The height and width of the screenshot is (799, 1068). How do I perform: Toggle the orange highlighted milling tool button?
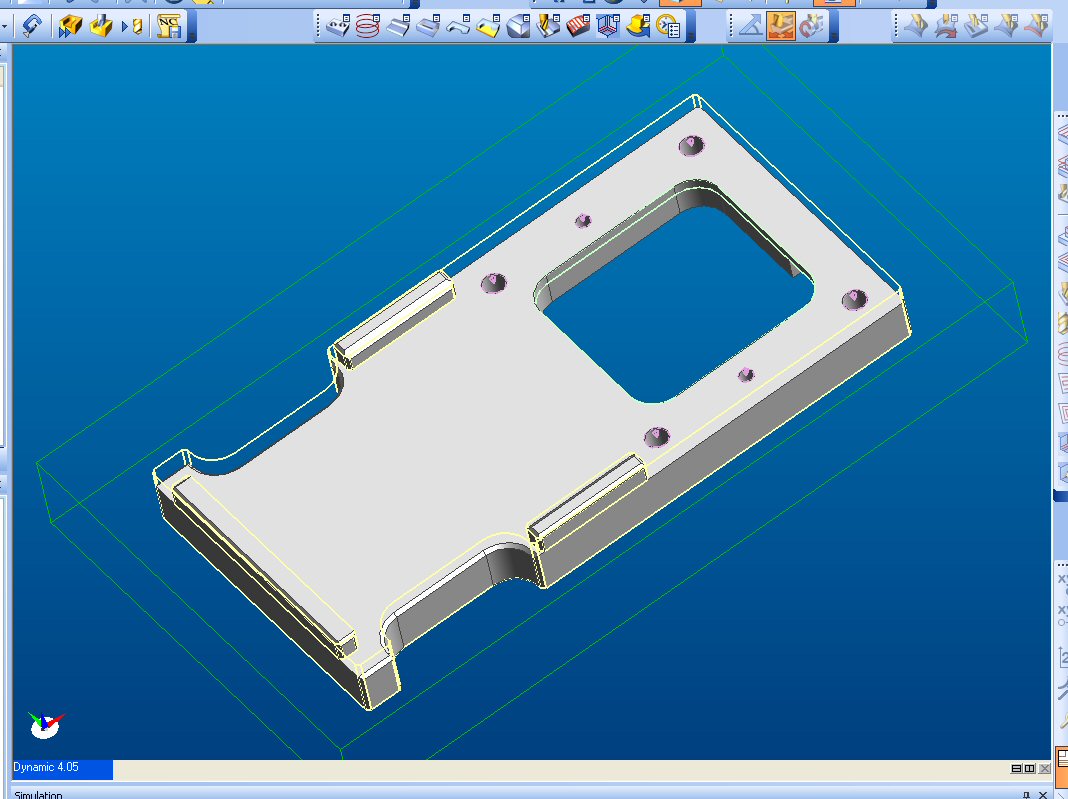tap(780, 27)
